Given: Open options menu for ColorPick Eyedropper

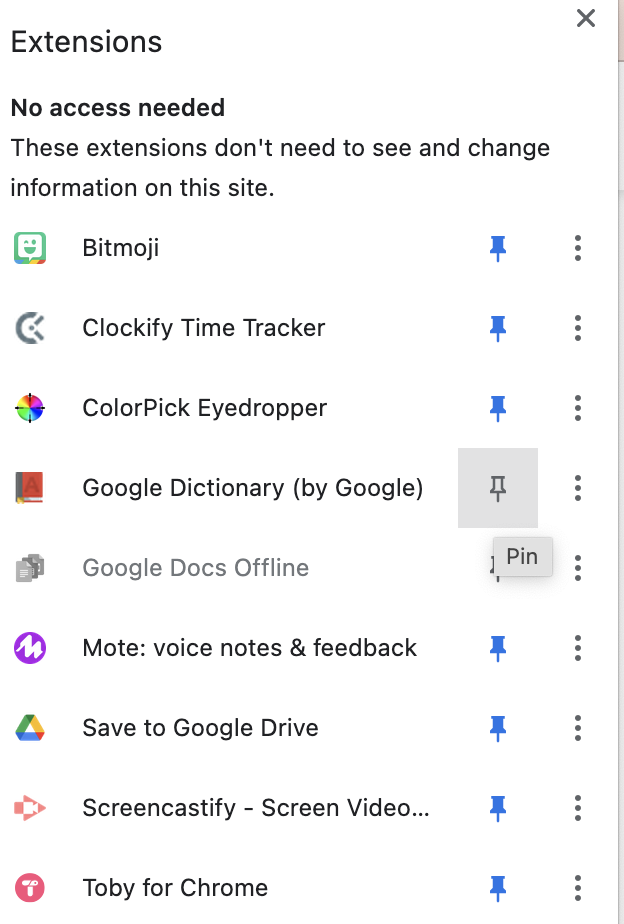Looking at the screenshot, I should (578, 408).
